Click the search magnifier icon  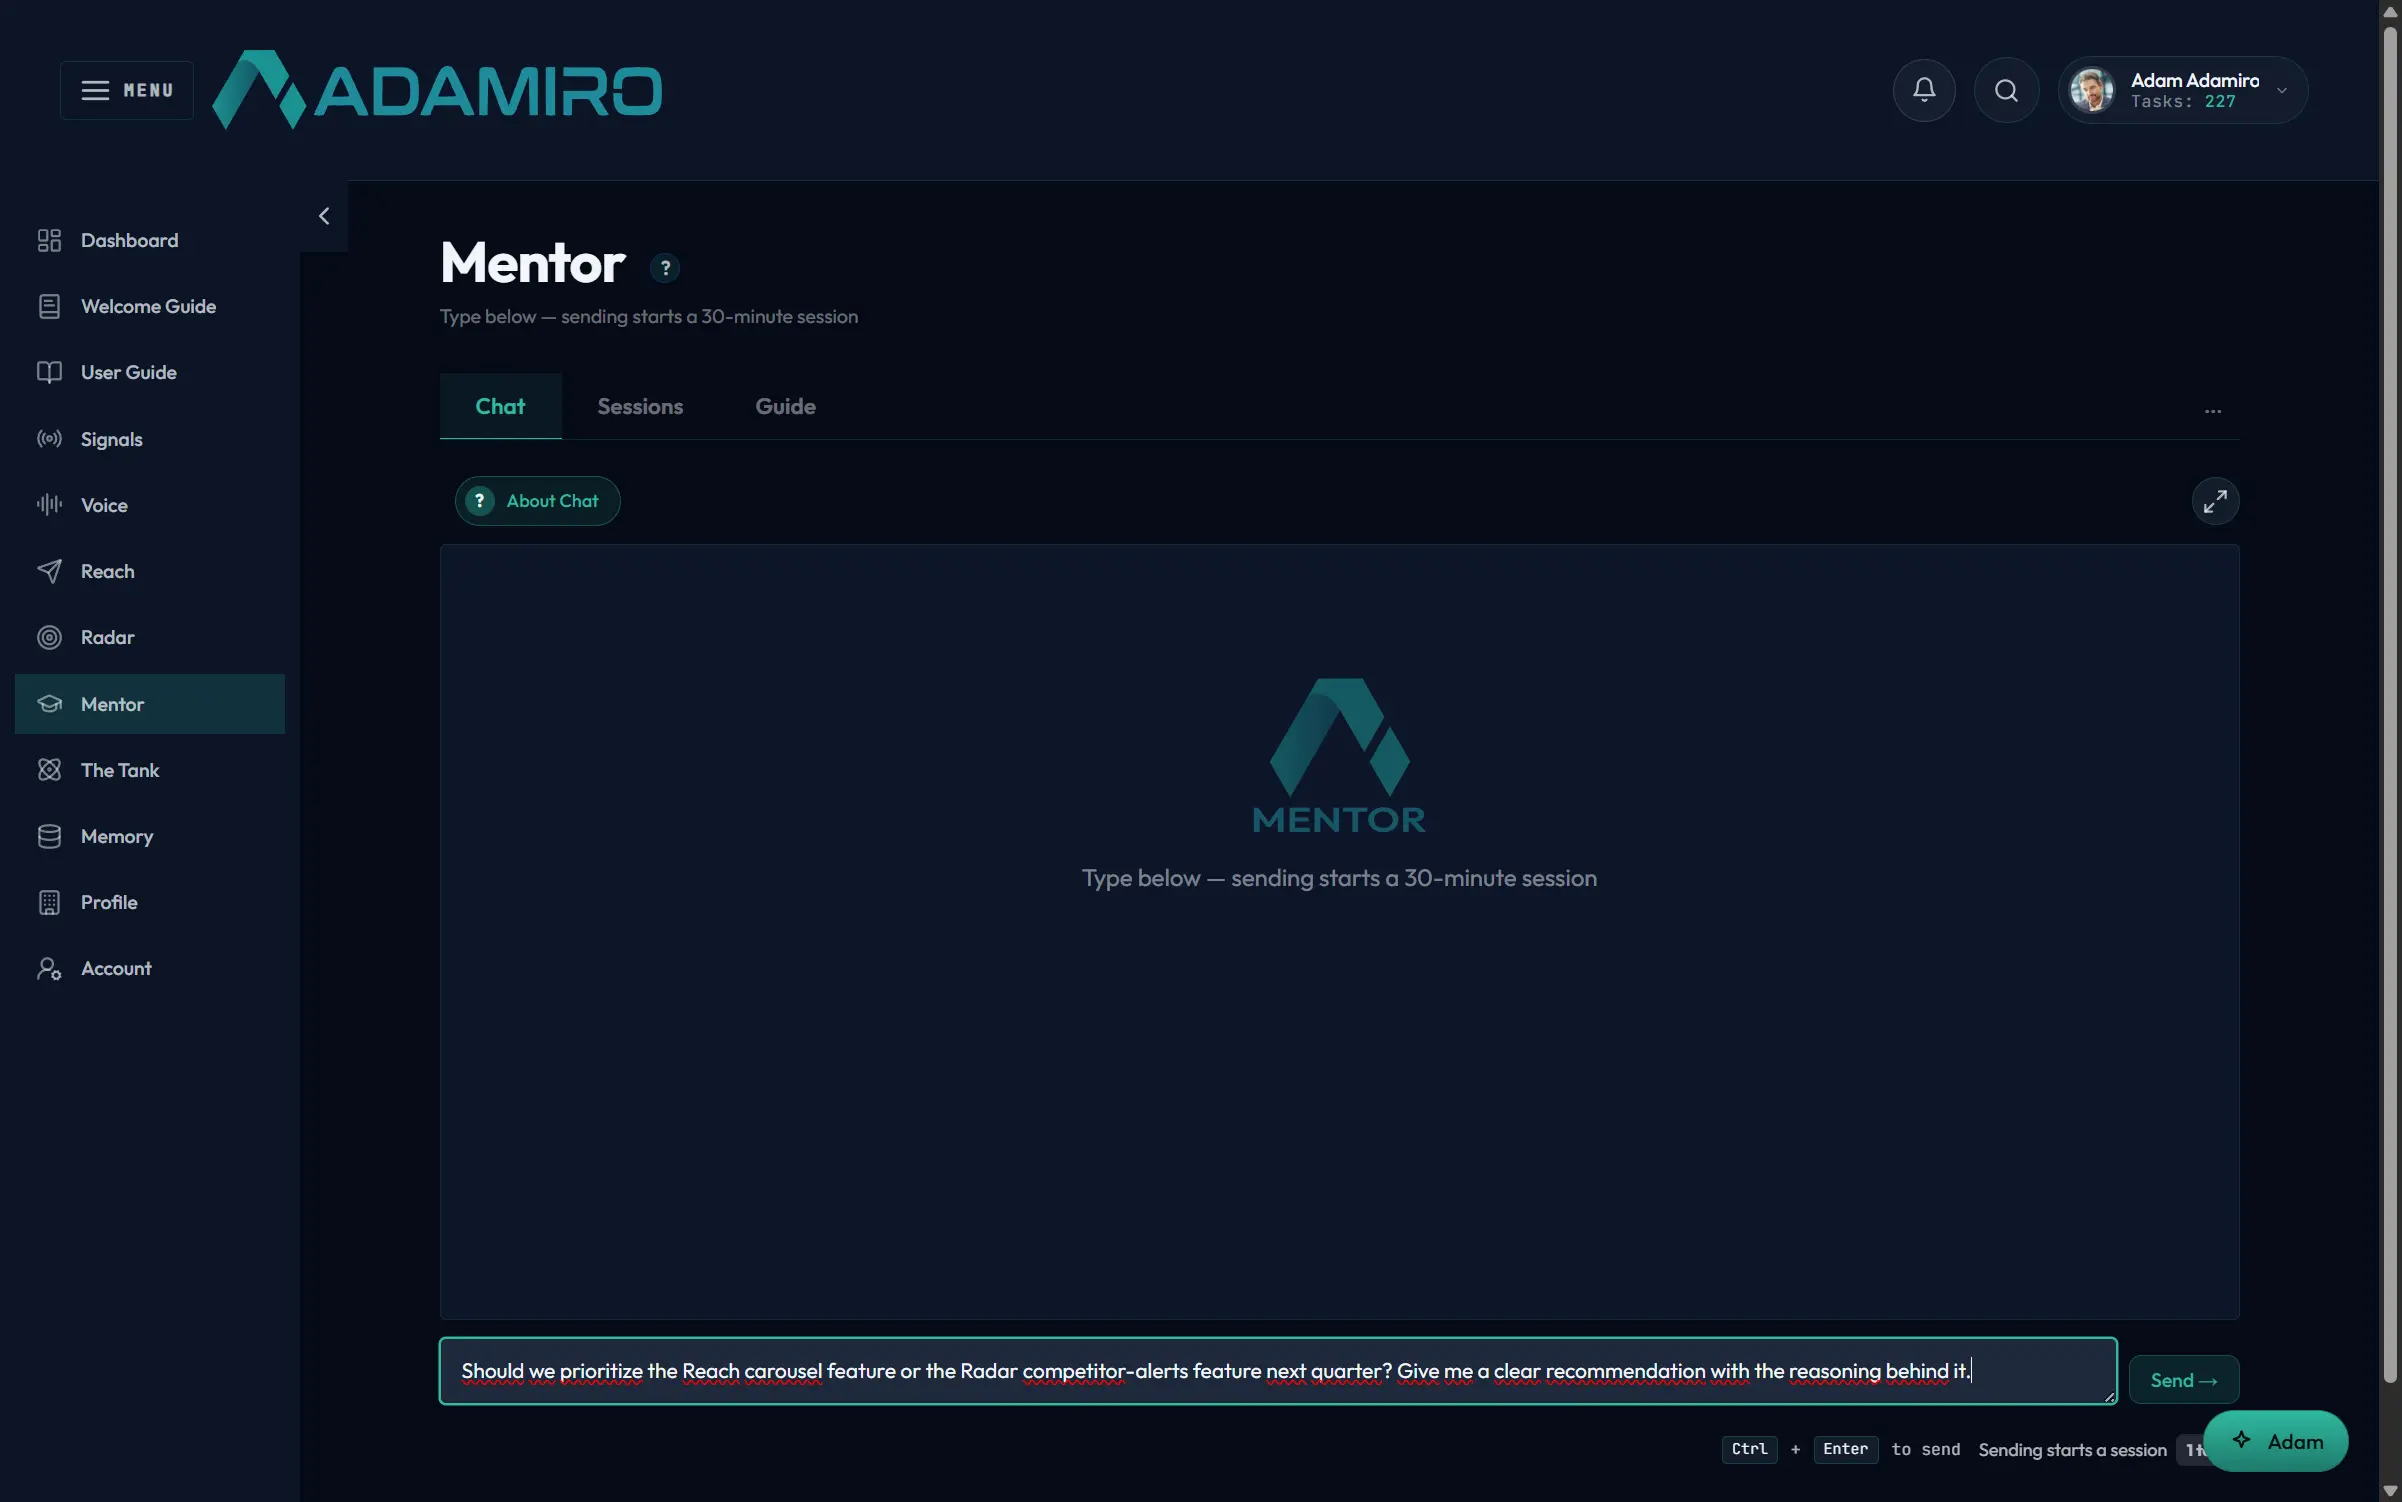pyautogui.click(x=2006, y=90)
